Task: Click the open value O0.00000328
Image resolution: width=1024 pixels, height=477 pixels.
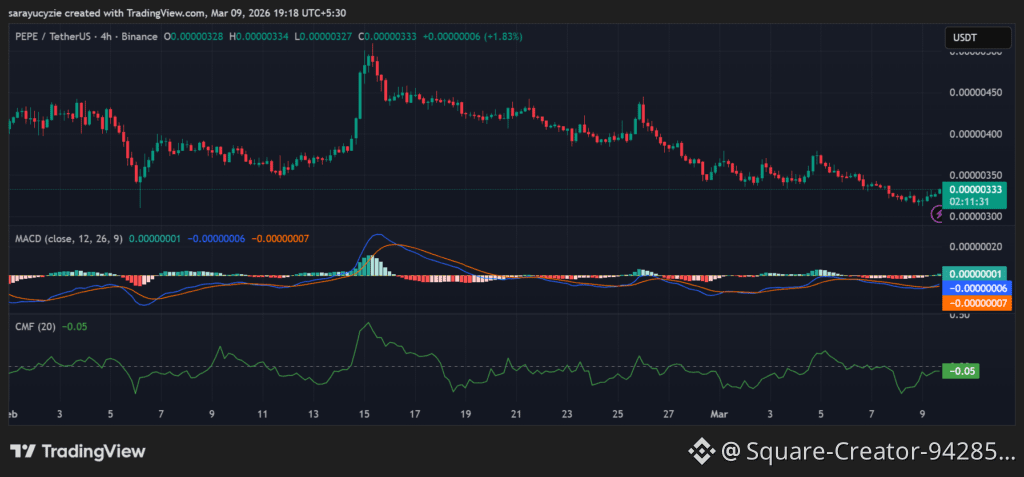Action: 193,37
